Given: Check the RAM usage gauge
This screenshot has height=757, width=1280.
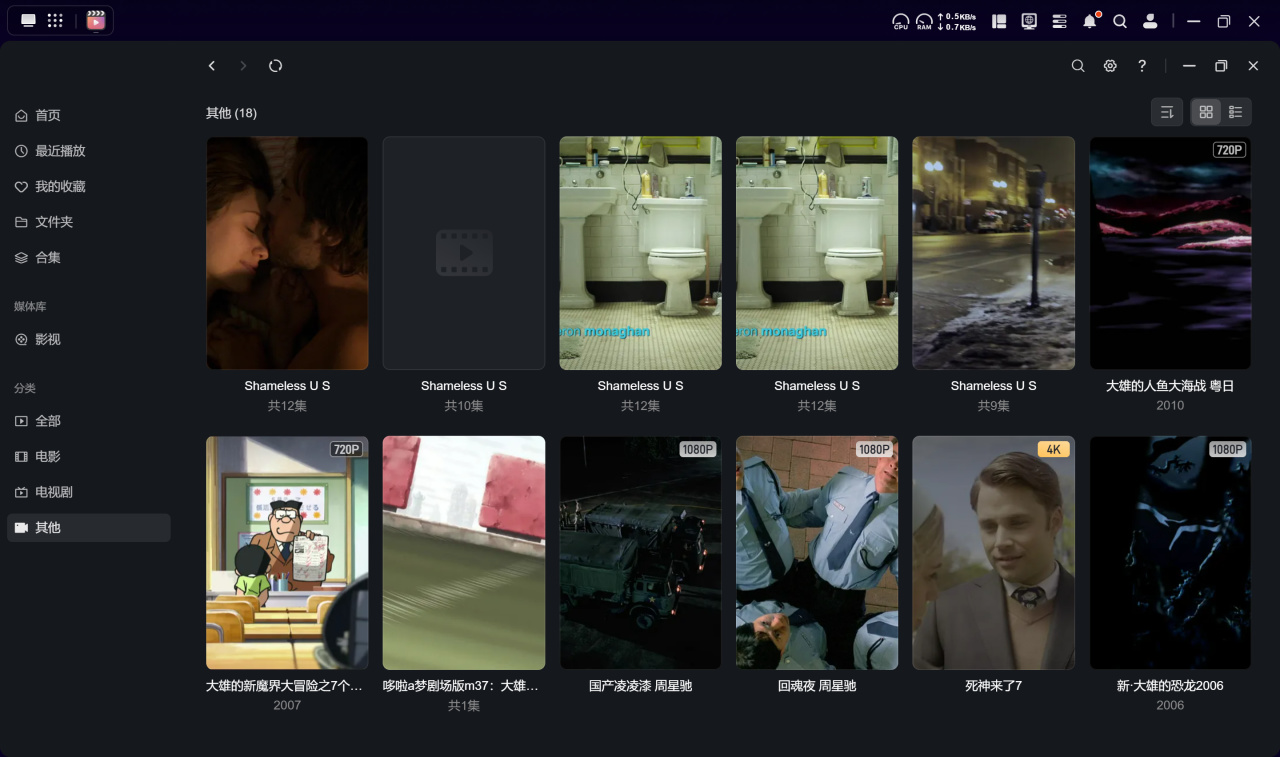Looking at the screenshot, I should coord(924,21).
